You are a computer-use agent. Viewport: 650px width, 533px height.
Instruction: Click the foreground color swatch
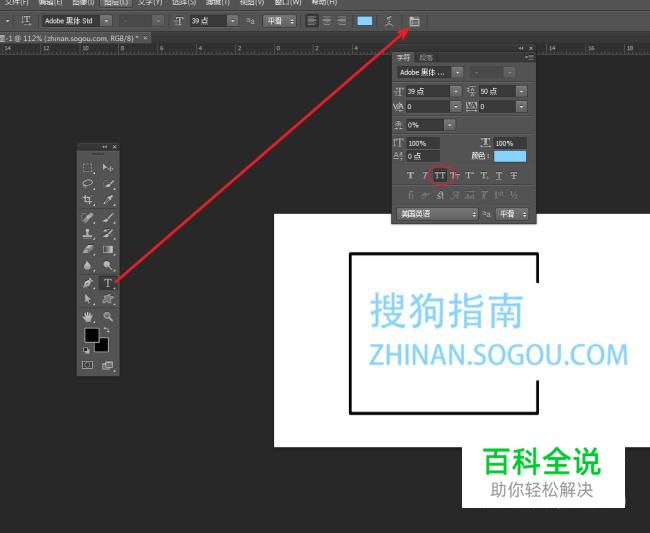point(92,335)
